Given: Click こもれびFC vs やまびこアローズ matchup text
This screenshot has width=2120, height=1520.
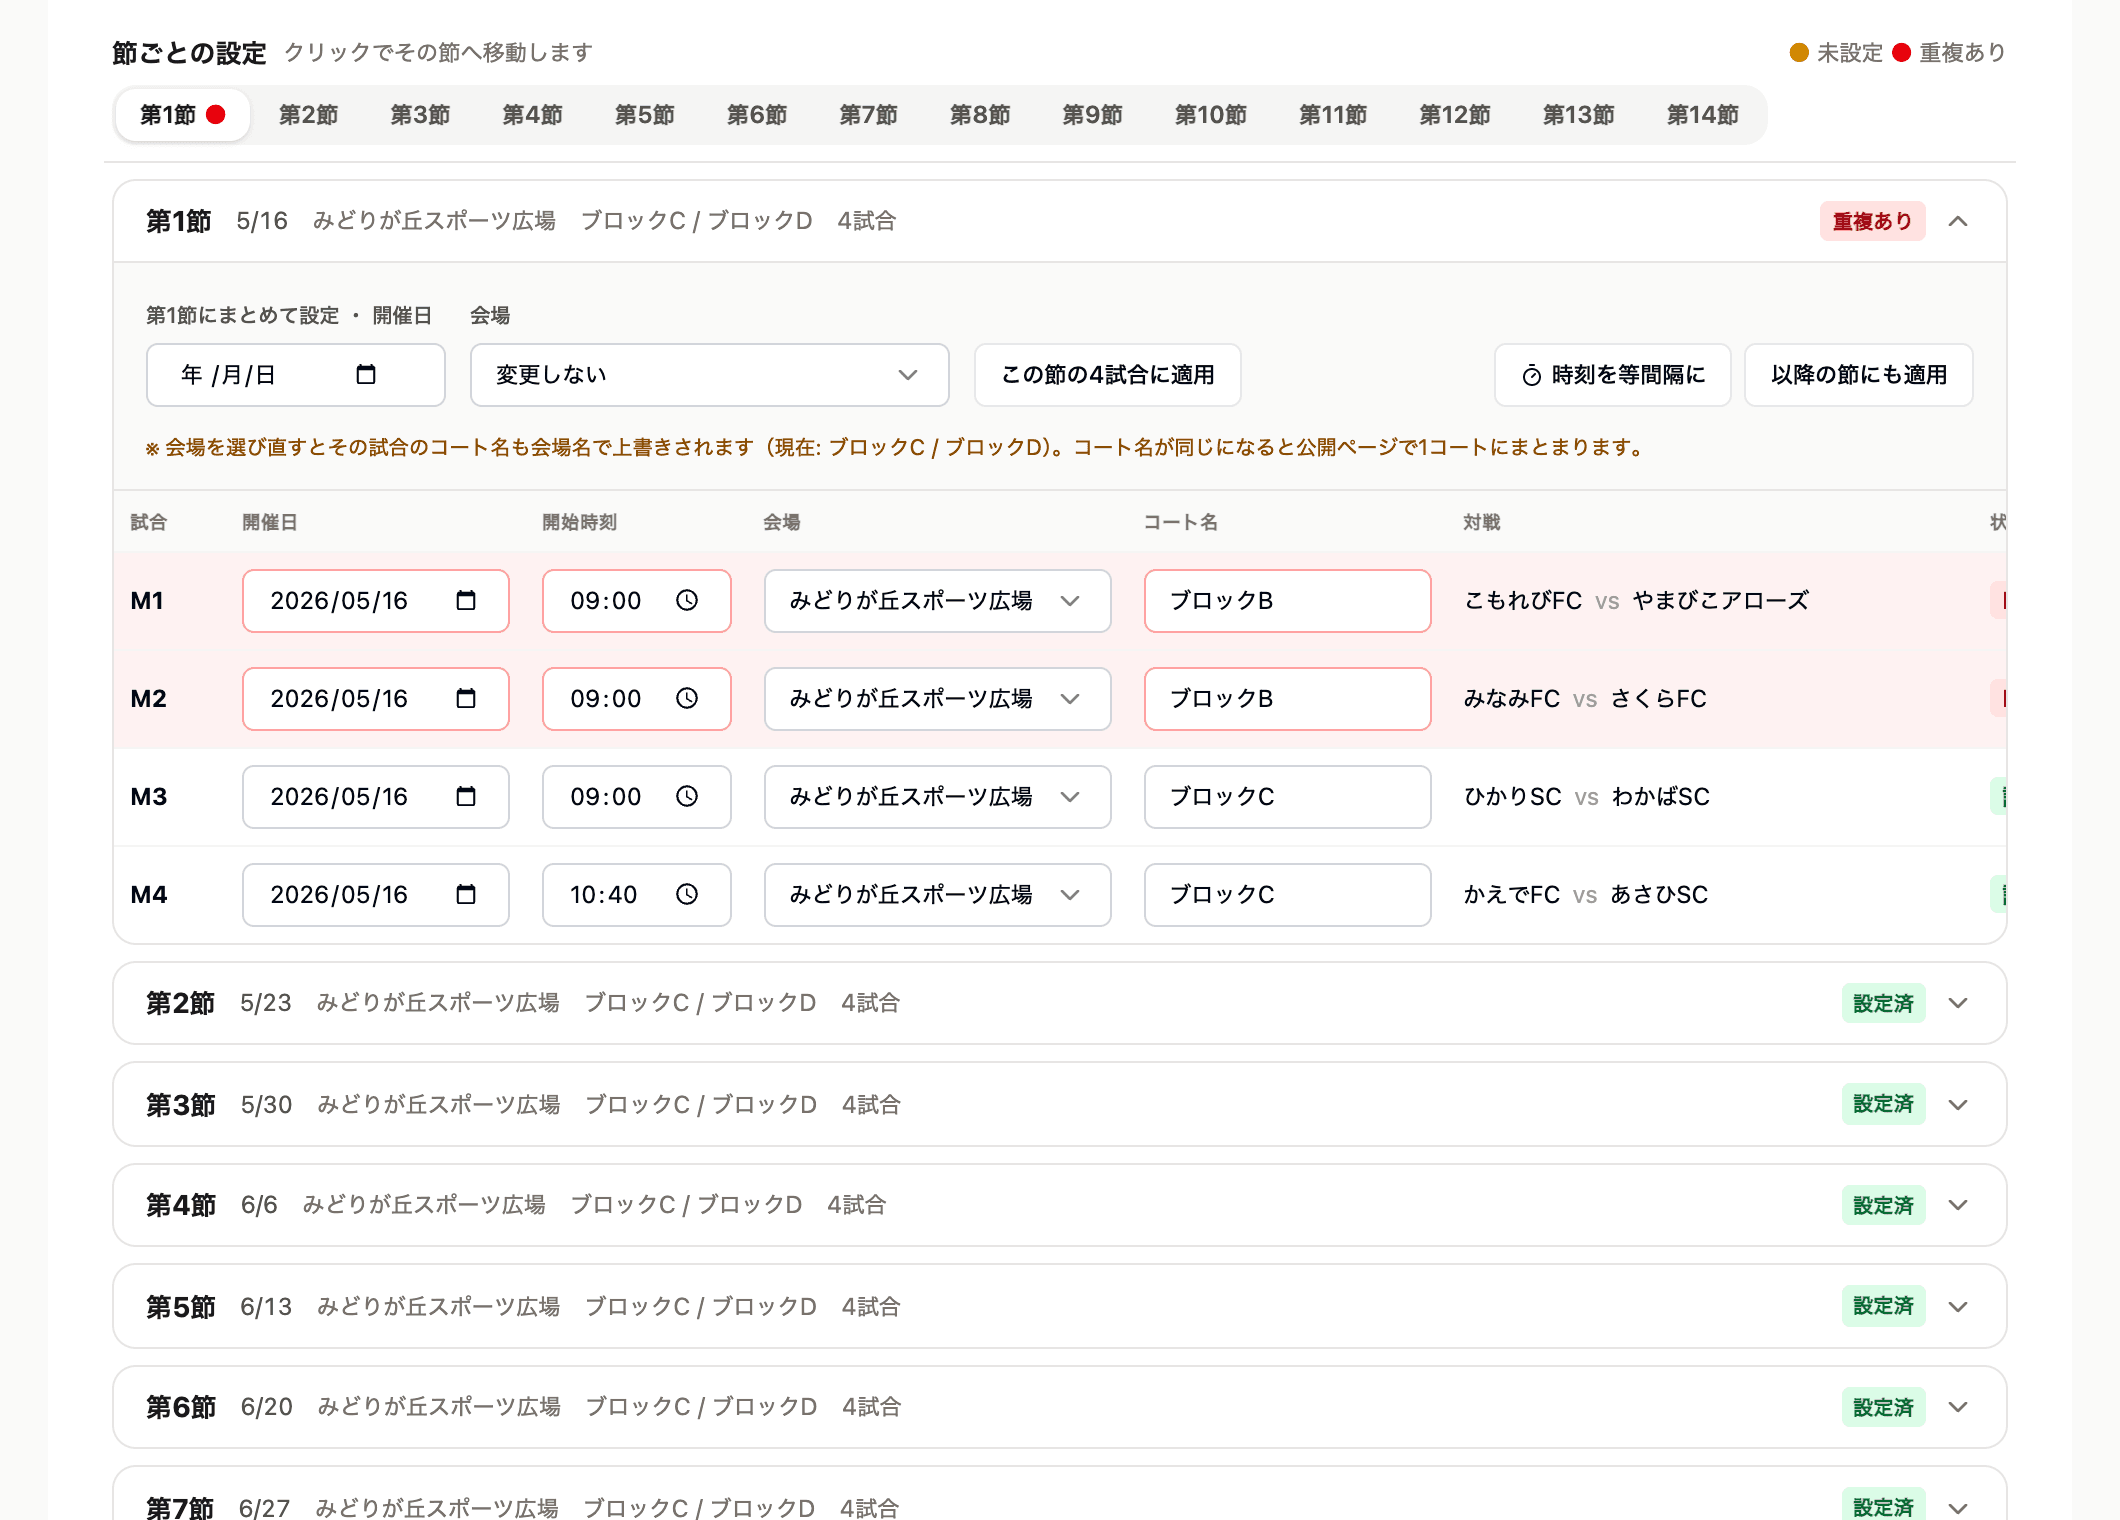Looking at the screenshot, I should (1637, 601).
